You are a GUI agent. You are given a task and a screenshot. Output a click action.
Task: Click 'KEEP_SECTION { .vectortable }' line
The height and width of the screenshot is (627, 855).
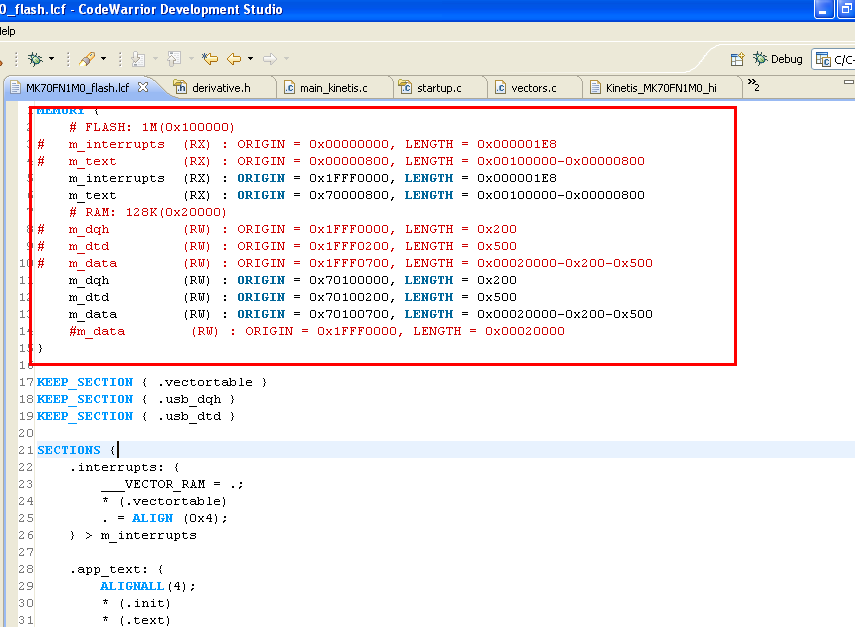(x=152, y=382)
